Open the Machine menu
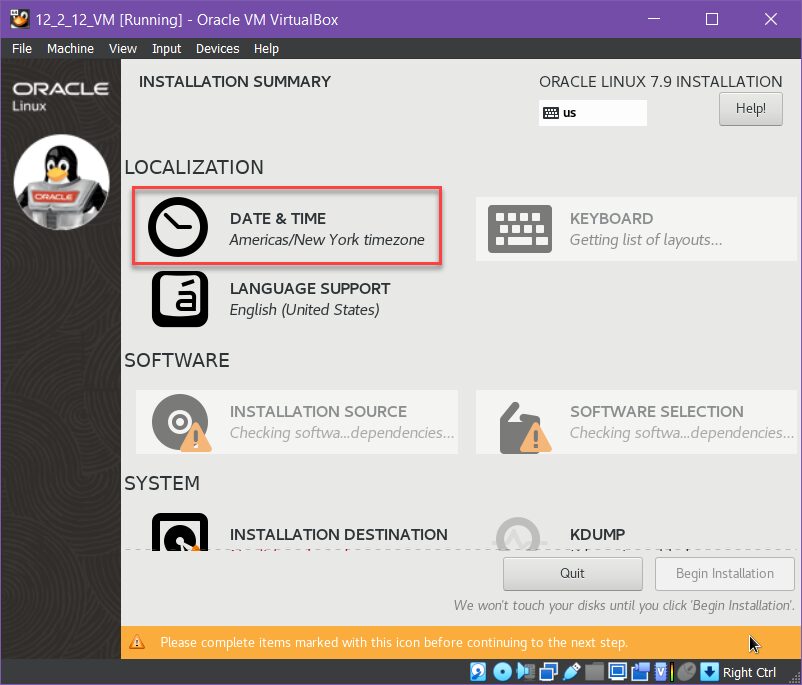Image resolution: width=802 pixels, height=685 pixels. pos(71,49)
